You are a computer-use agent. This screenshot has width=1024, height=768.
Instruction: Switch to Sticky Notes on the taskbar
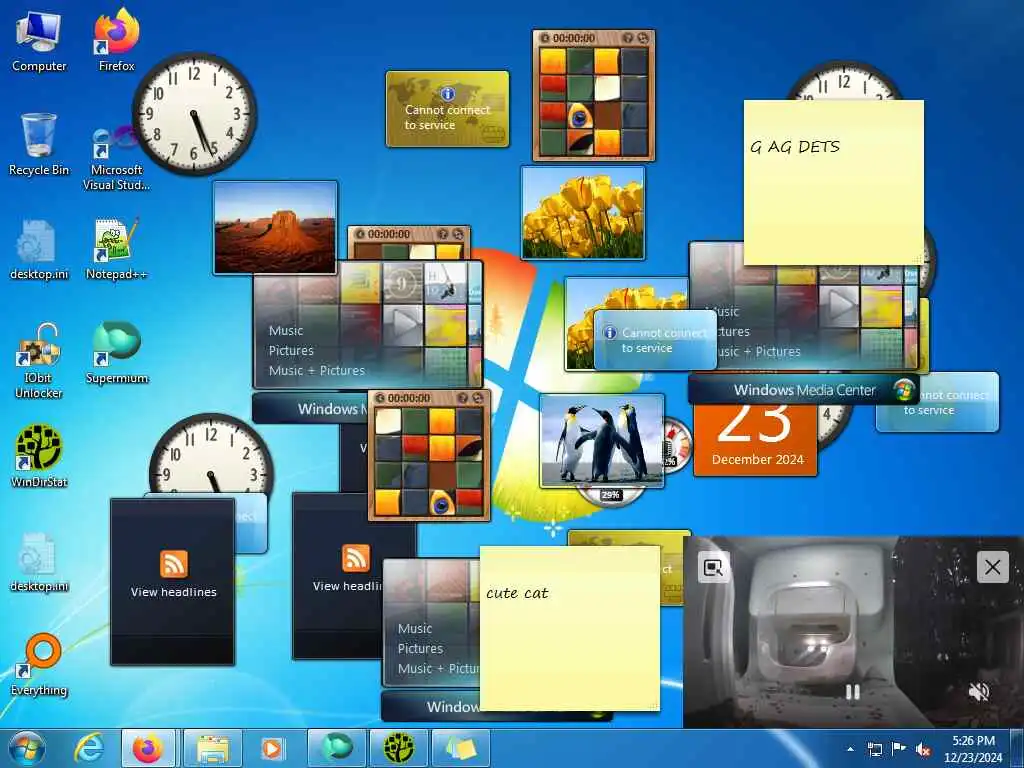pyautogui.click(x=460, y=748)
